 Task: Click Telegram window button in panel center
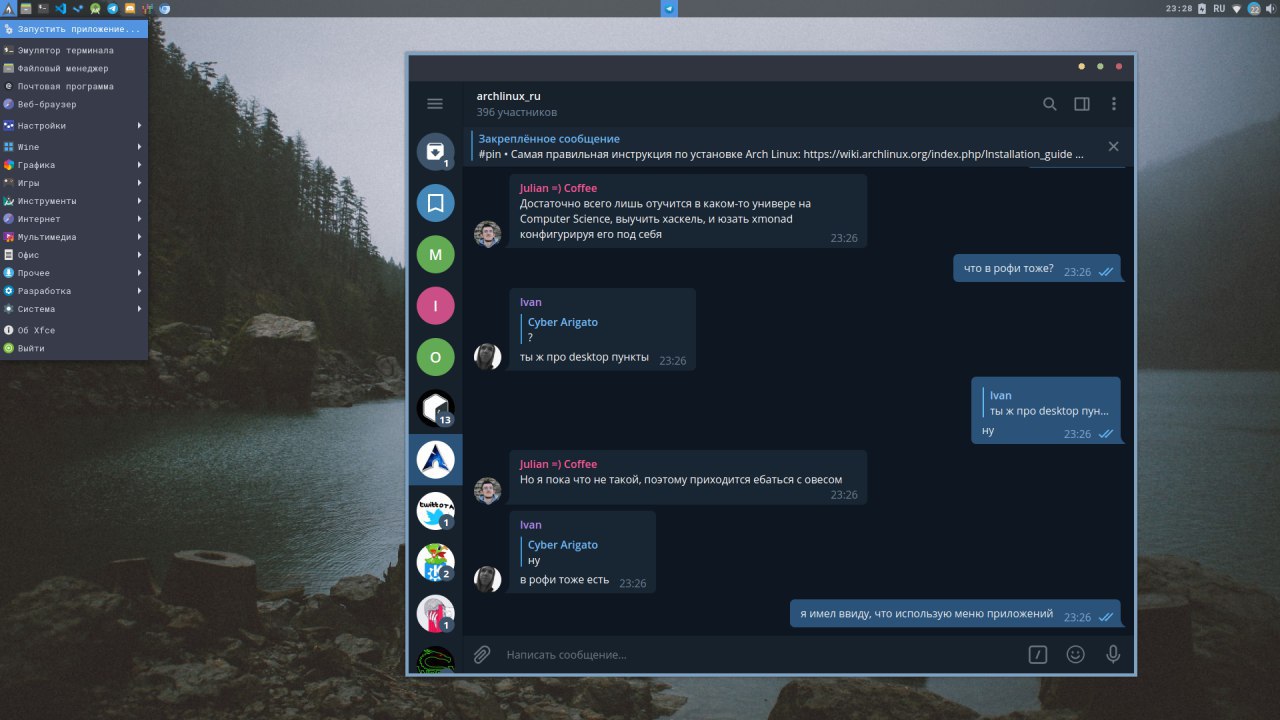(x=669, y=8)
